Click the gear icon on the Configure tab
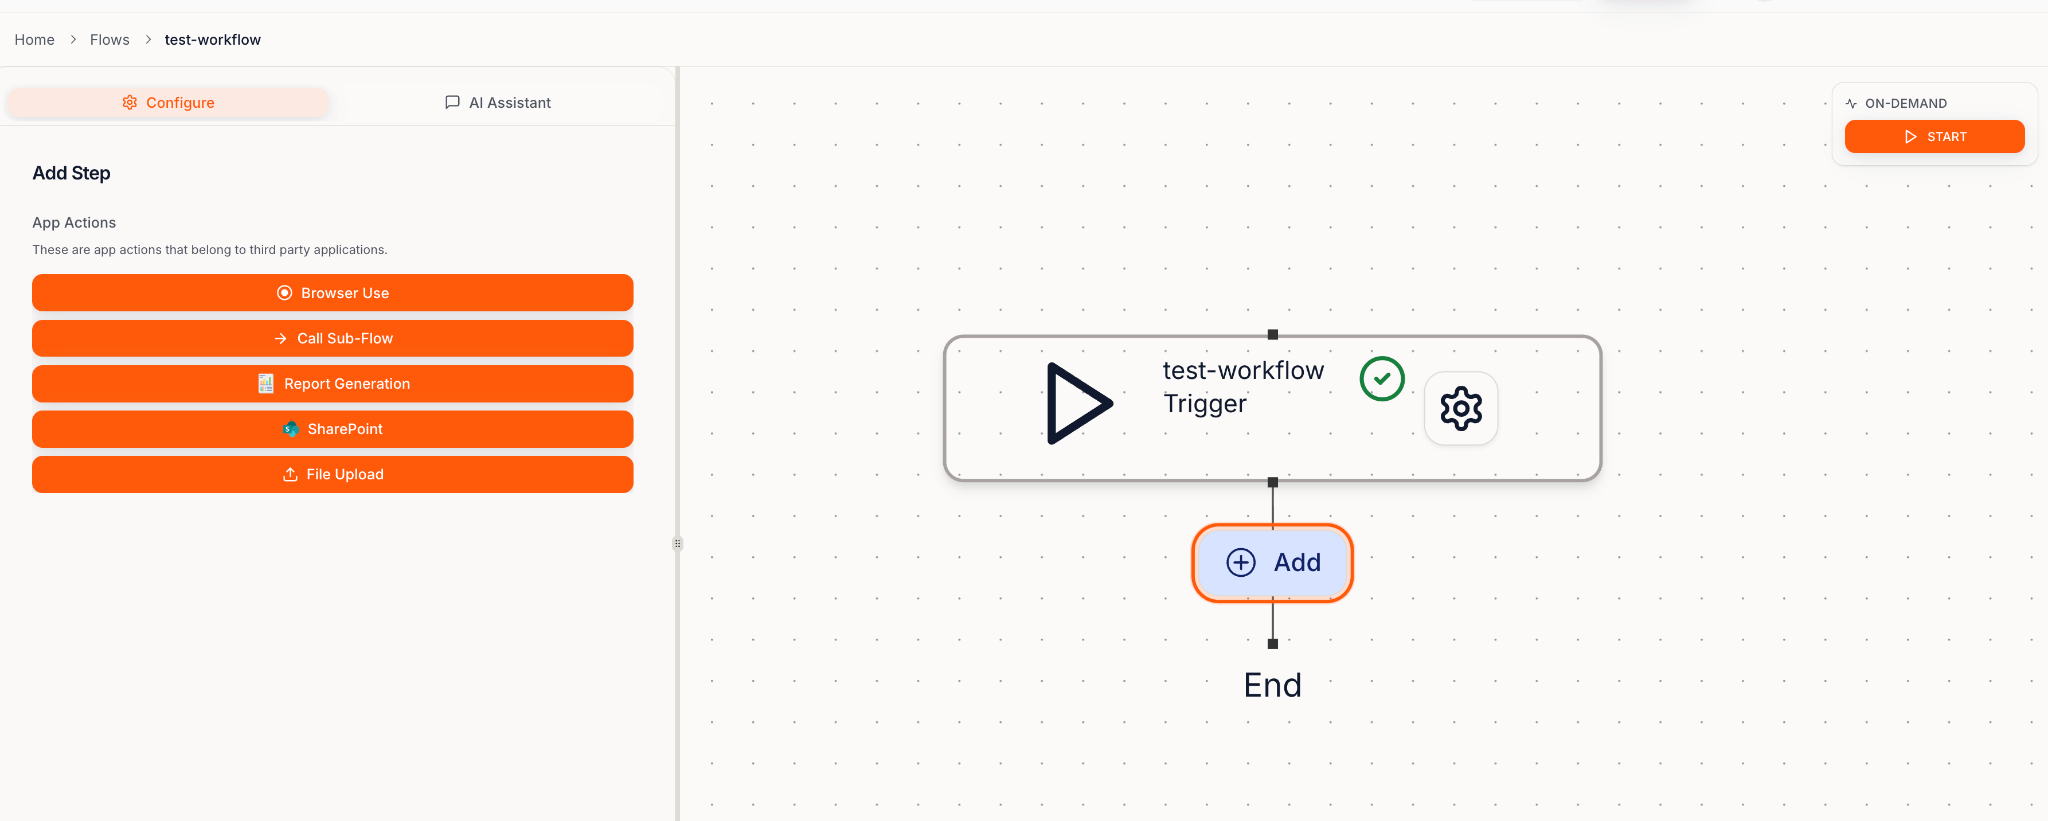The width and height of the screenshot is (2048, 821). pos(129,102)
